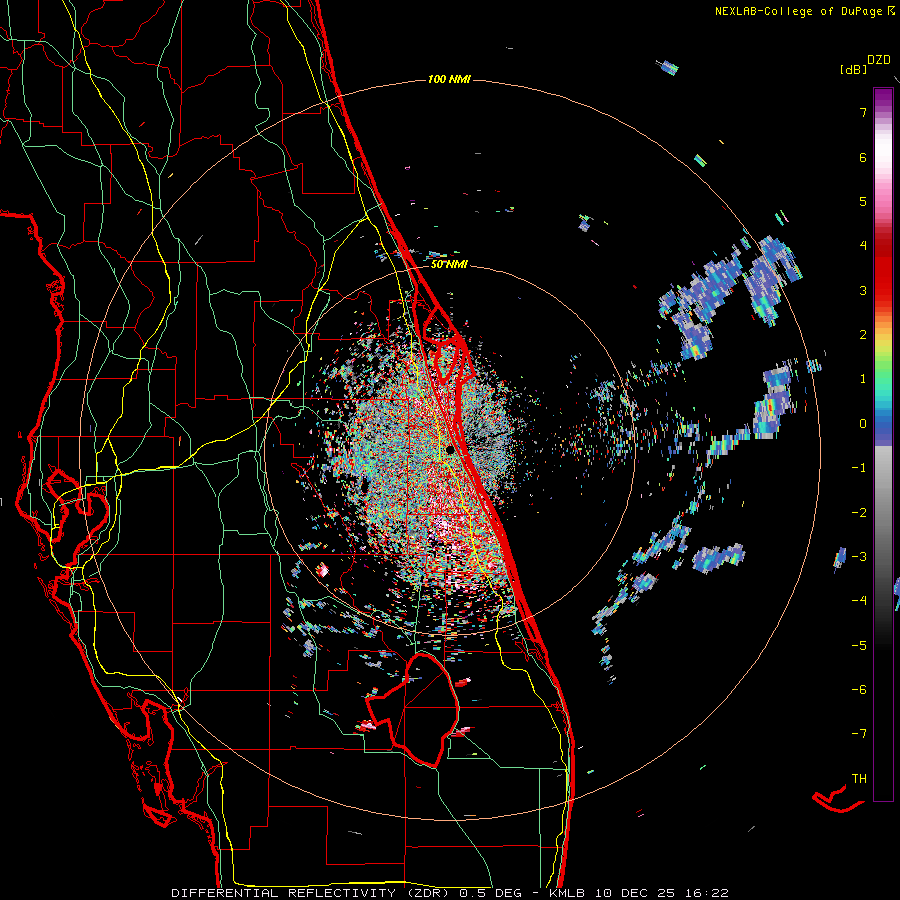The width and height of the screenshot is (900, 900).
Task: Click the 100 NMI range ring label
Action: click(x=449, y=79)
